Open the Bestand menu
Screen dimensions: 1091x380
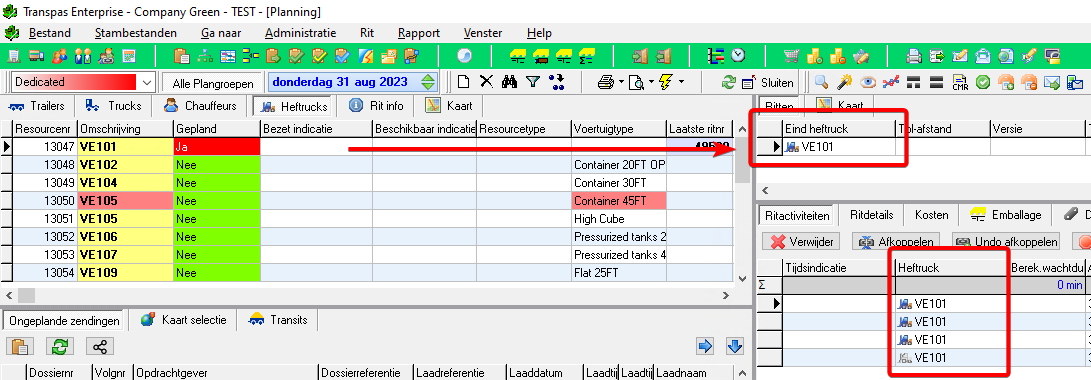click(49, 33)
